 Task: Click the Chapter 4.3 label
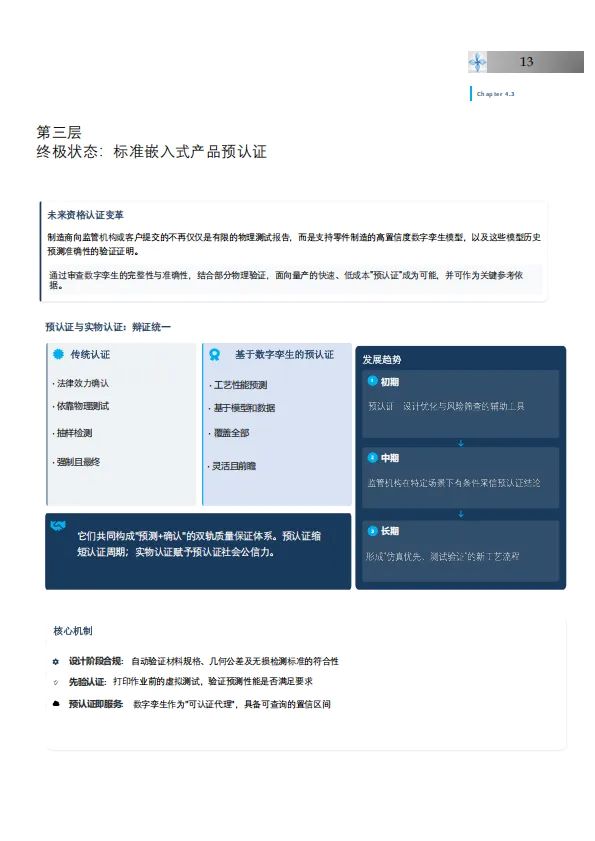tap(495, 94)
